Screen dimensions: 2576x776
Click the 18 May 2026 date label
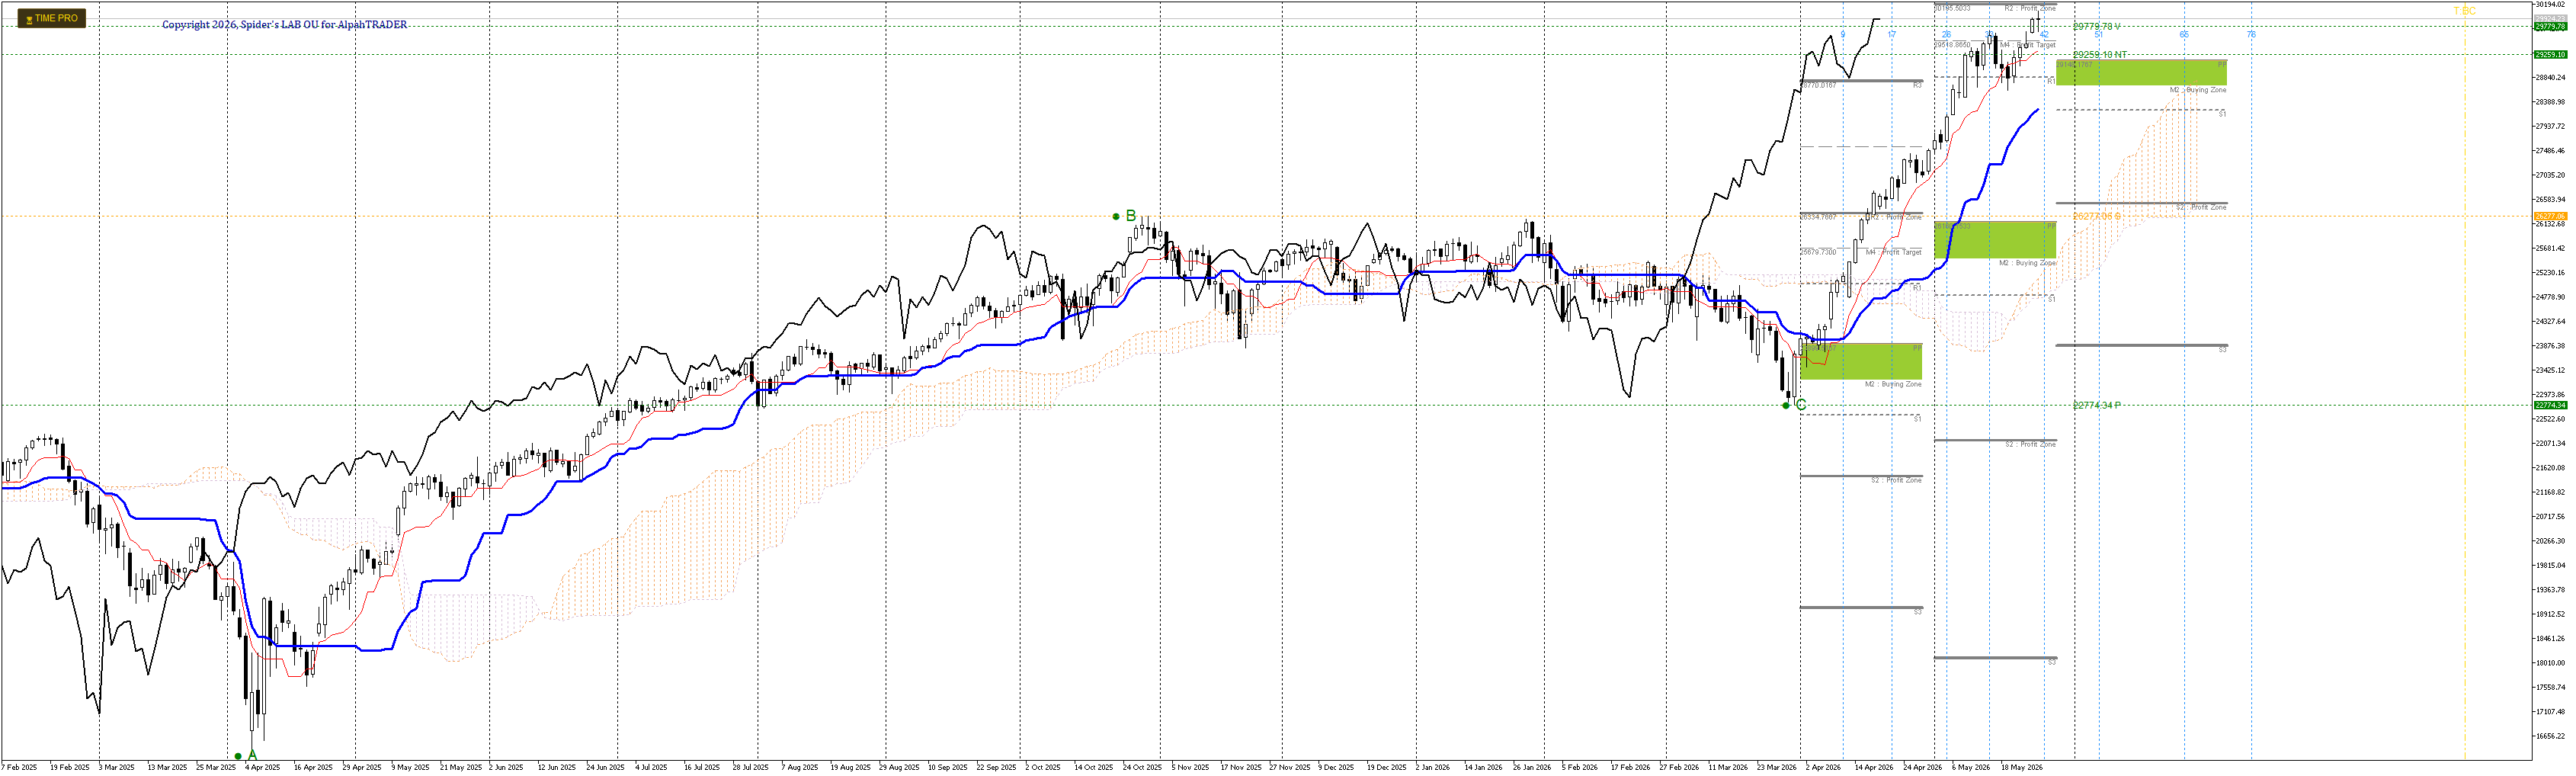2022,767
